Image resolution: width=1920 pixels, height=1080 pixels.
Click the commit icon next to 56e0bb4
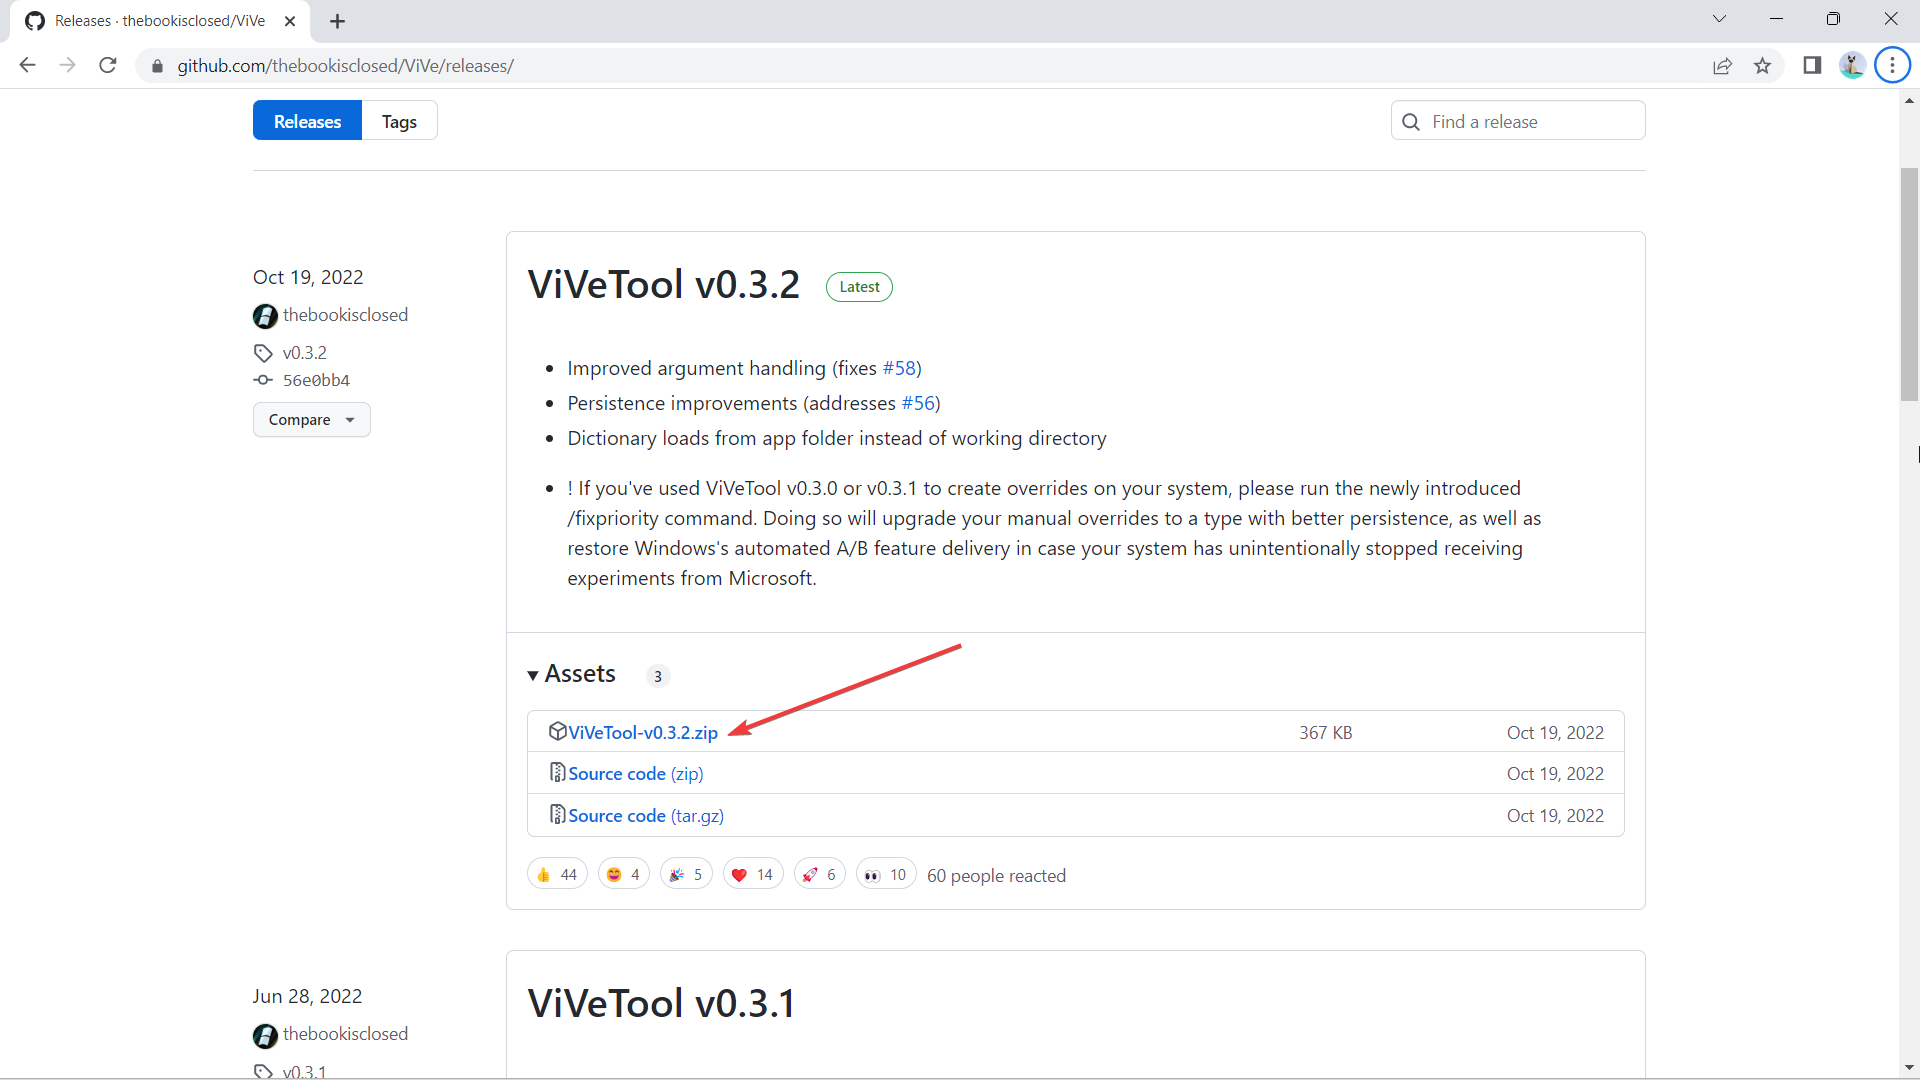click(x=262, y=380)
